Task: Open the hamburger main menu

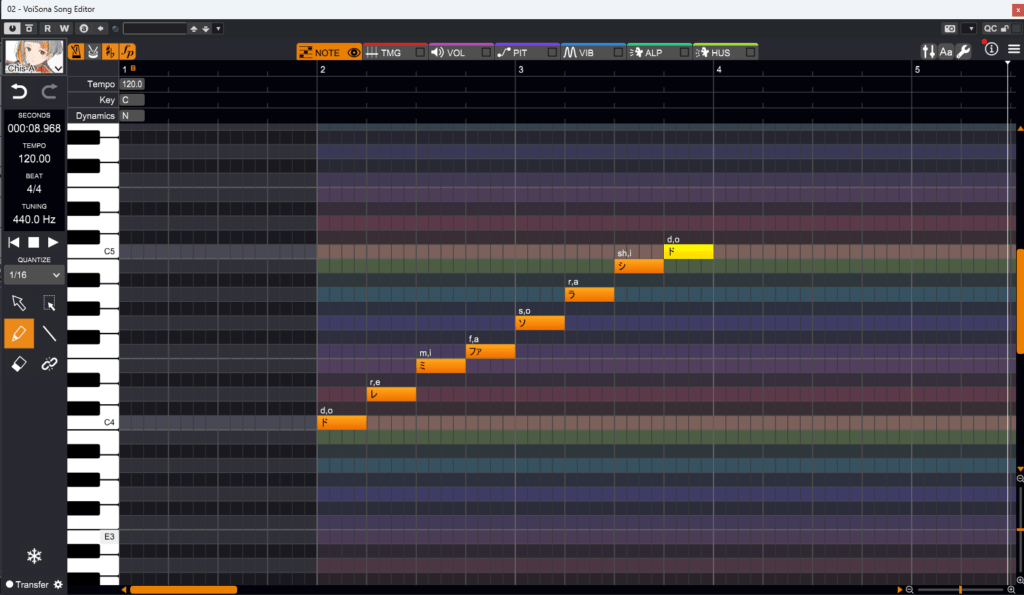Action: click(x=1014, y=50)
